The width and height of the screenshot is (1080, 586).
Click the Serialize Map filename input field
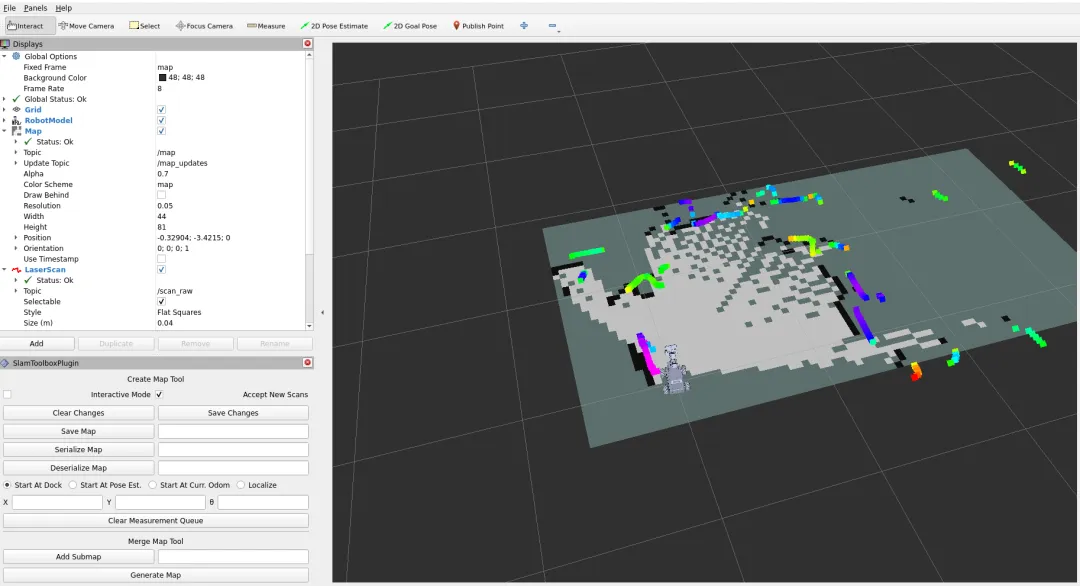[x=233, y=450]
